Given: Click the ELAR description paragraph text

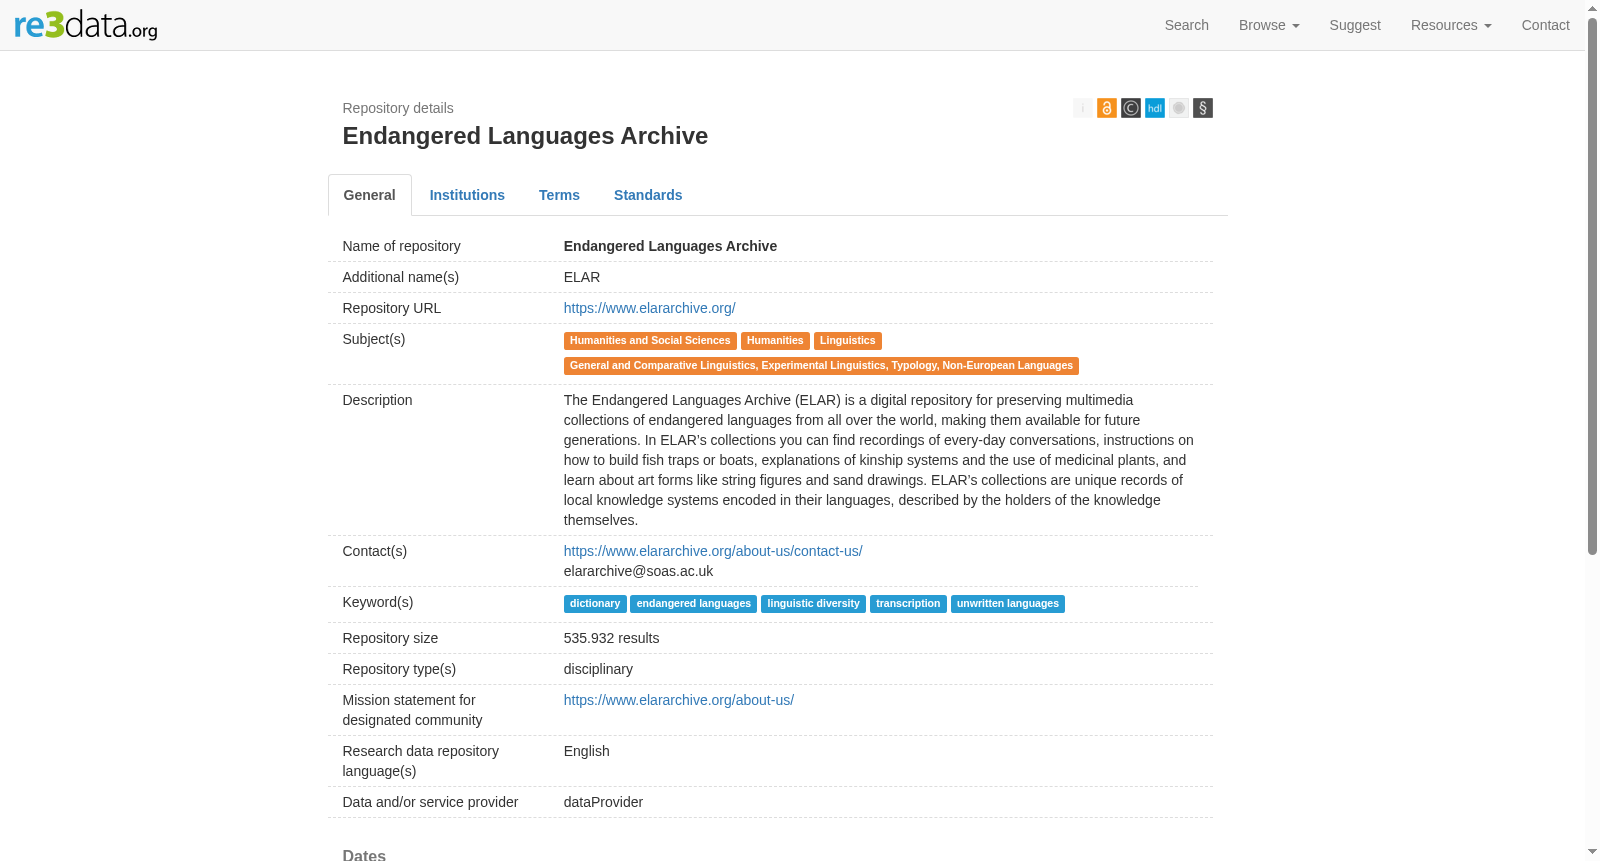Looking at the screenshot, I should [x=879, y=460].
